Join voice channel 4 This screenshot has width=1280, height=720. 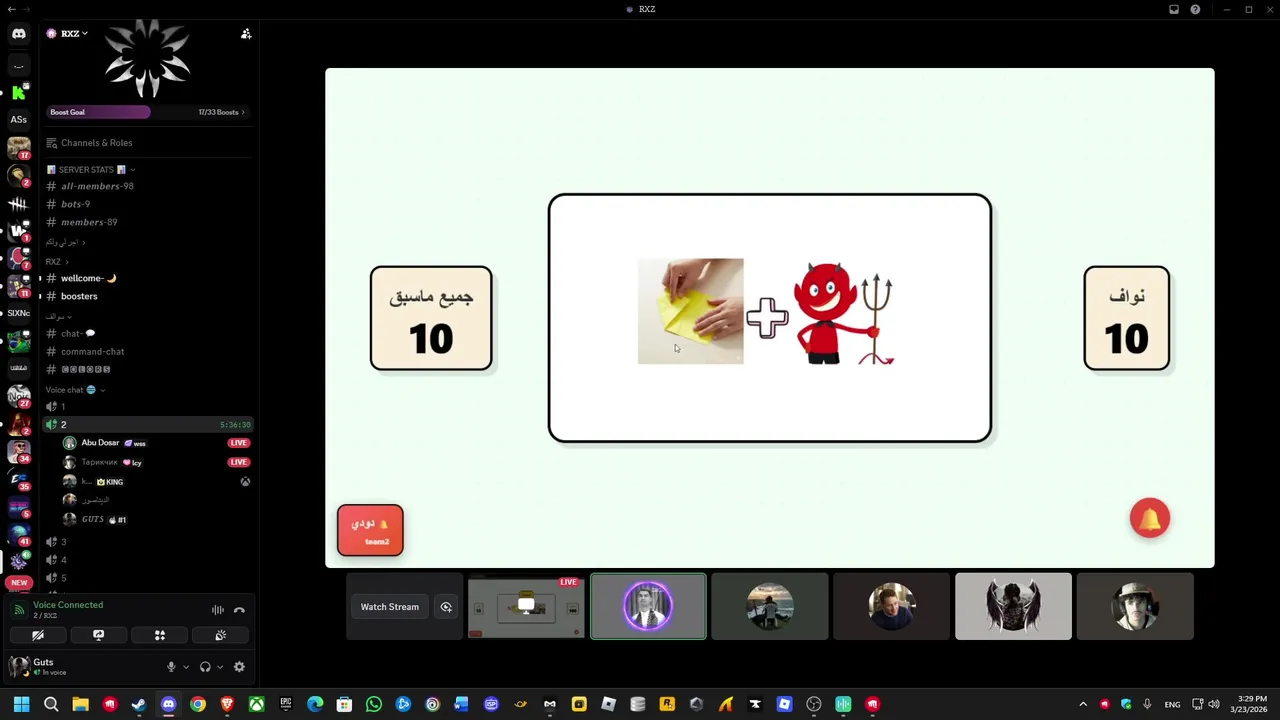click(x=147, y=560)
